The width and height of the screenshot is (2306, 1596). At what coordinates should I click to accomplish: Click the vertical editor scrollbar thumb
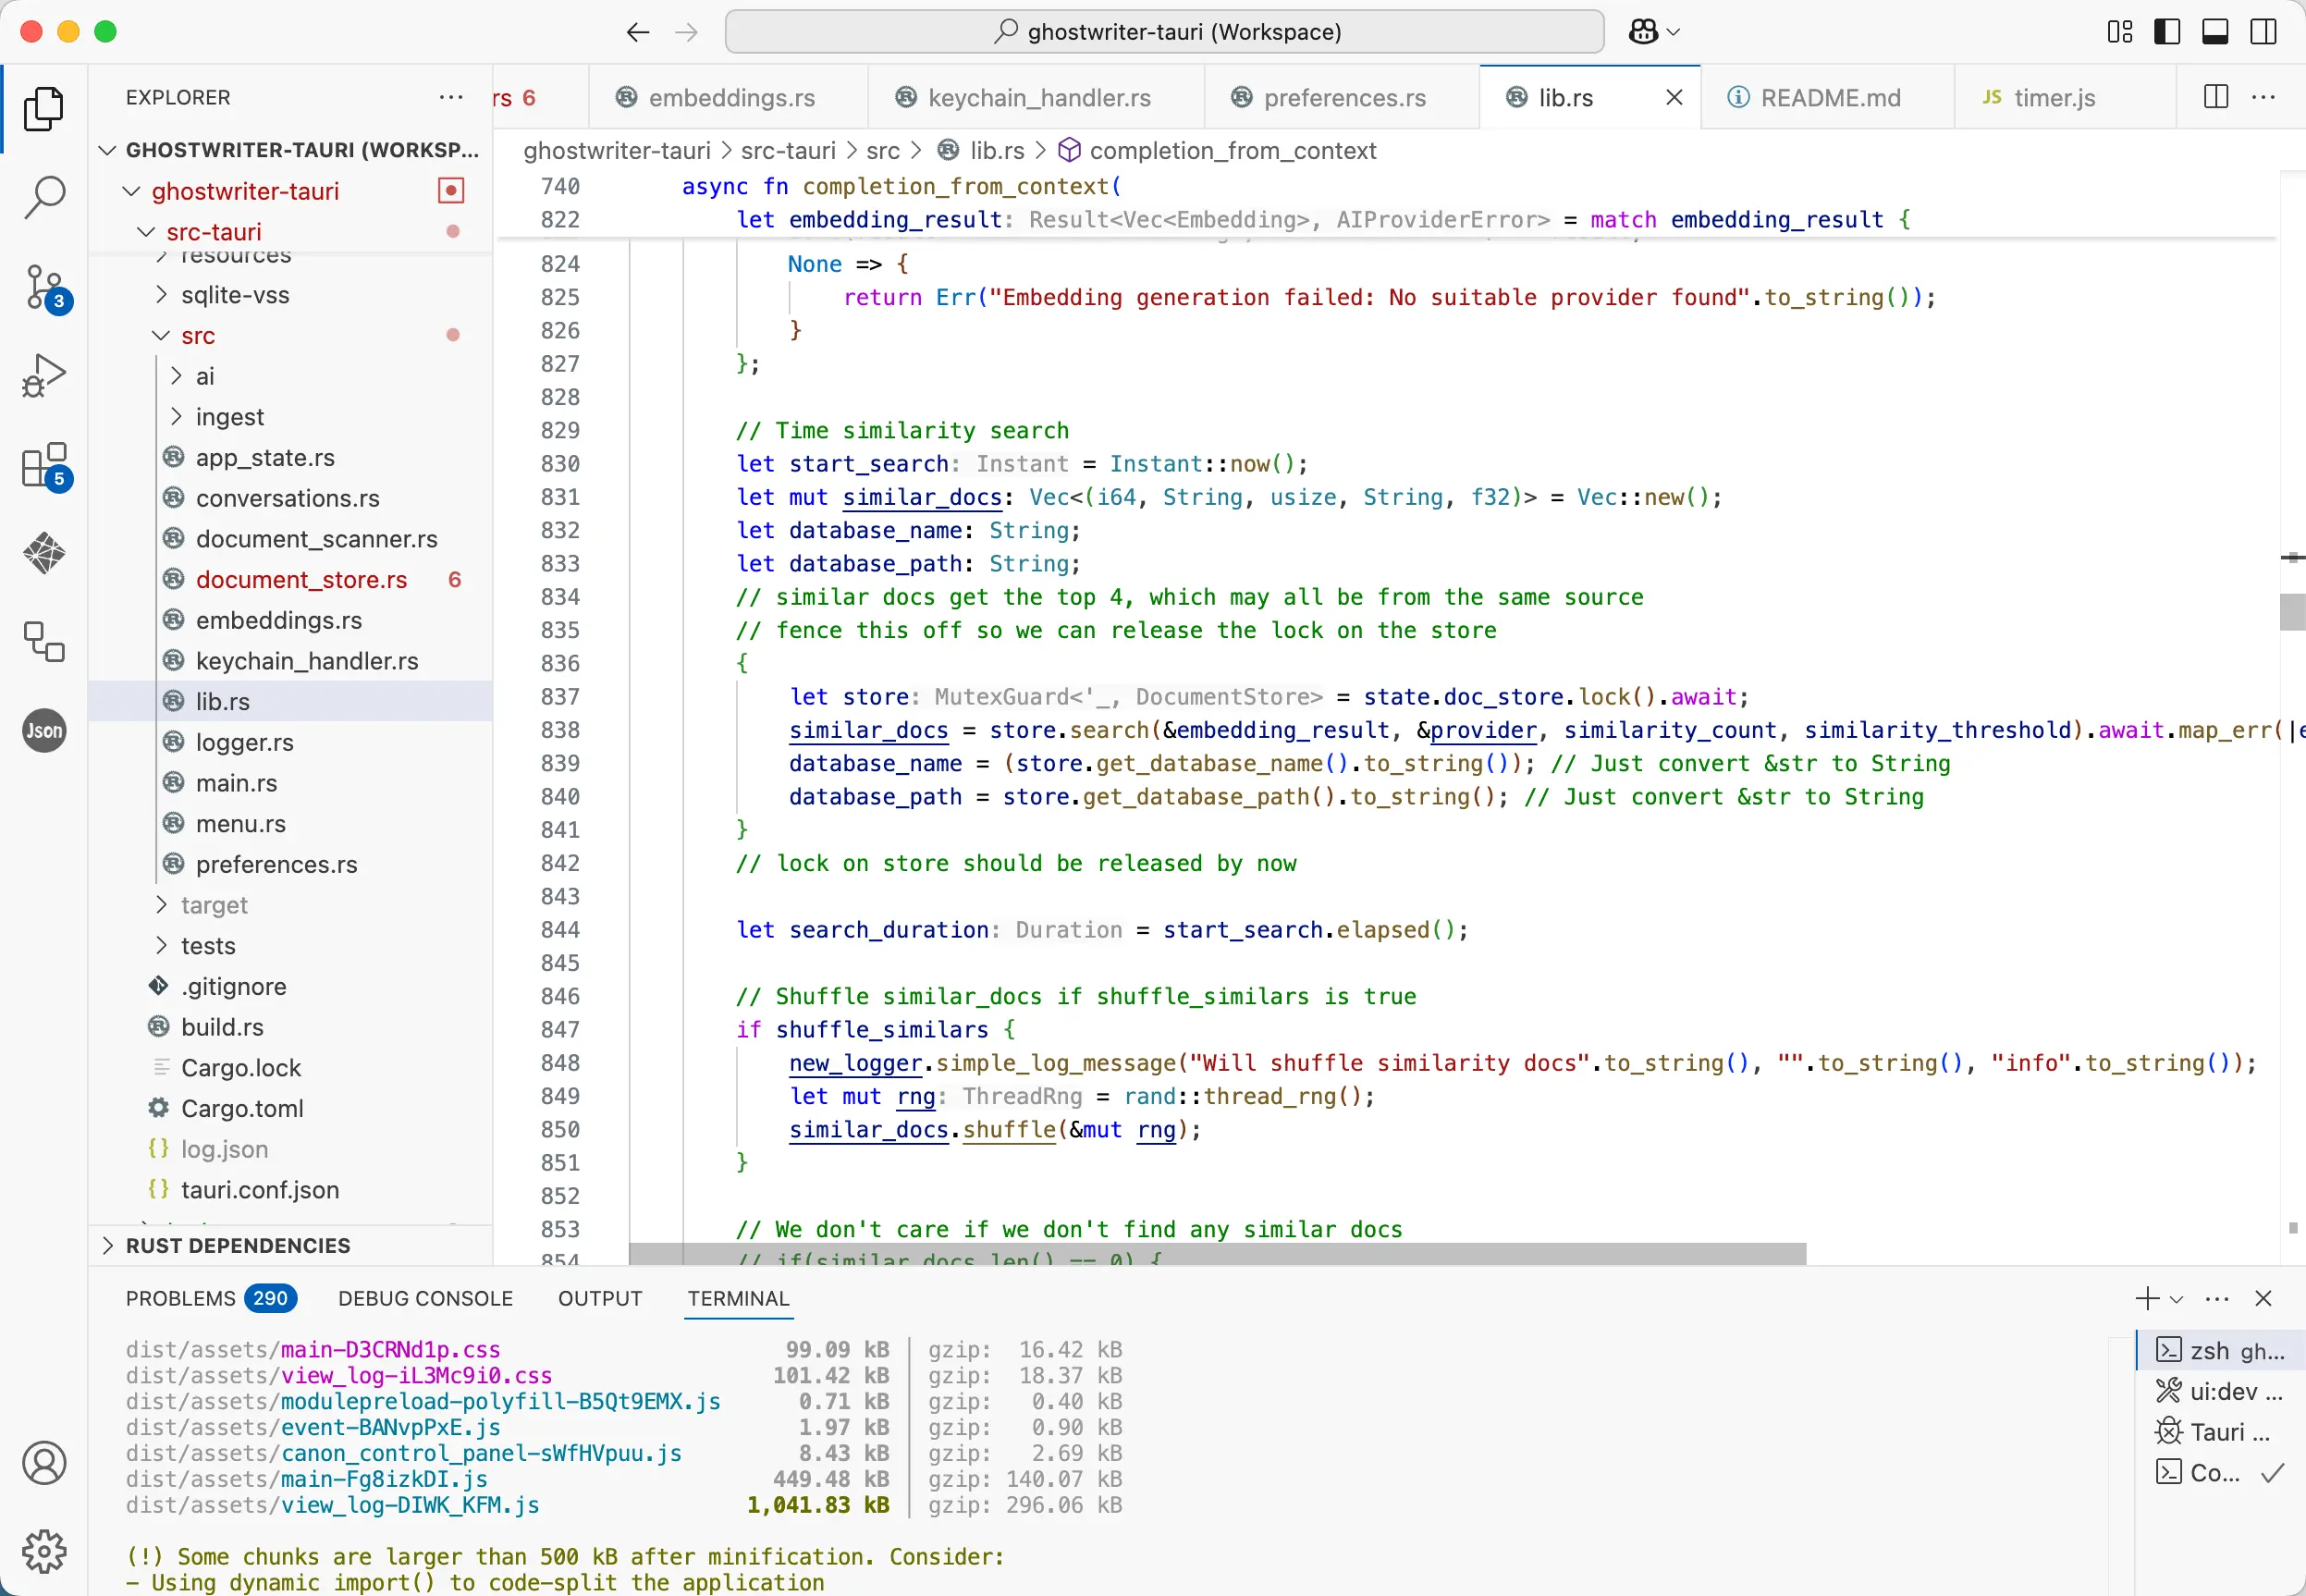(x=2292, y=611)
